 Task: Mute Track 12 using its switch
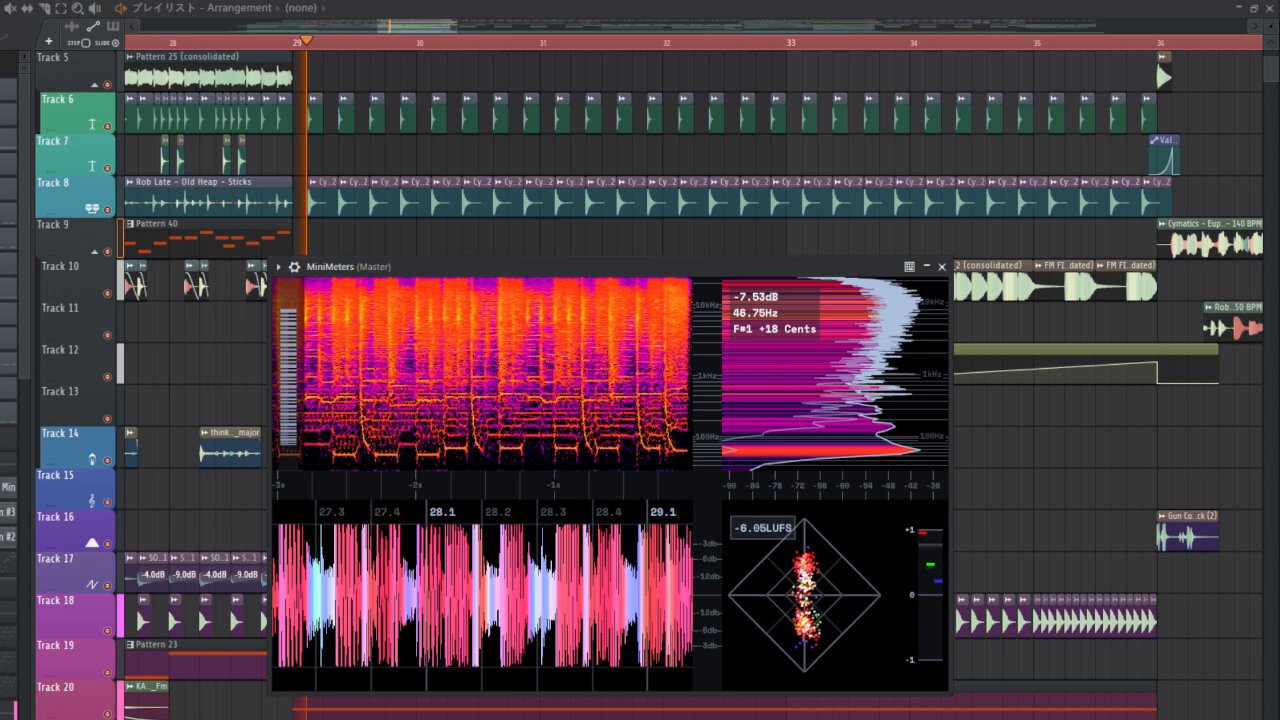(x=107, y=377)
